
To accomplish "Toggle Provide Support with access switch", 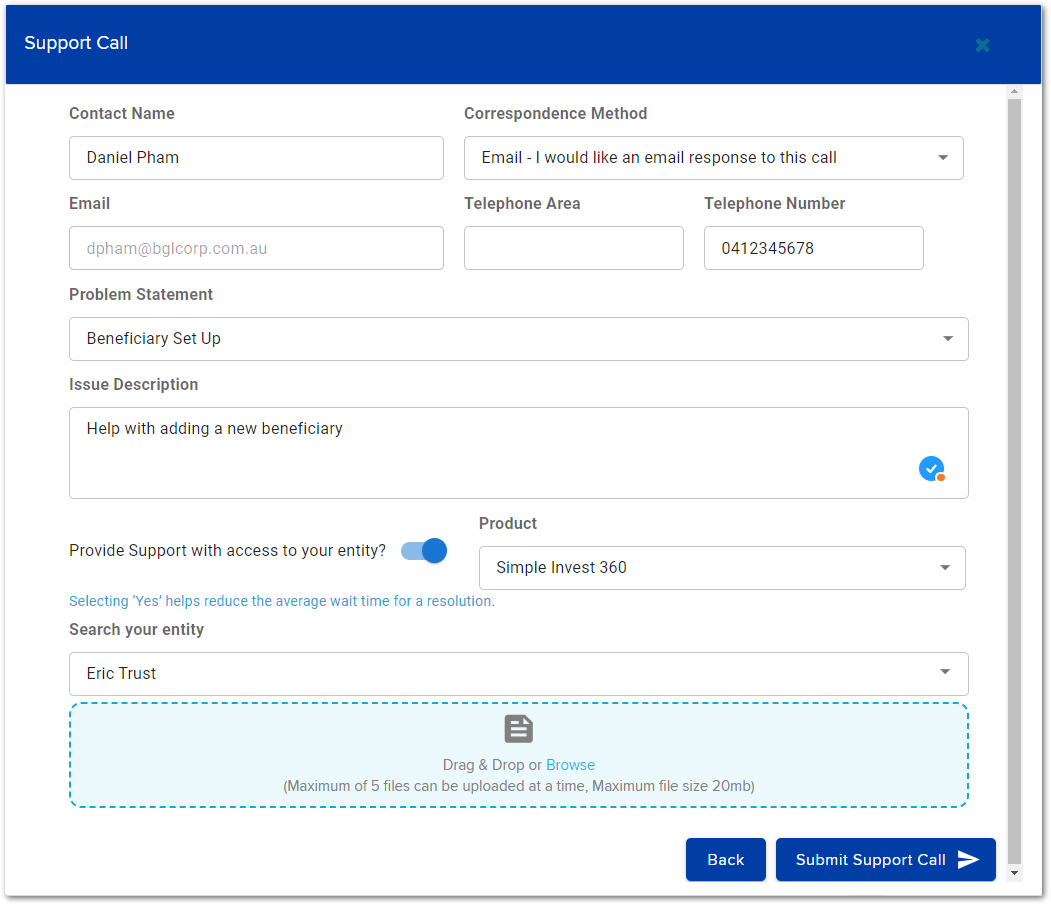I will click(424, 551).
